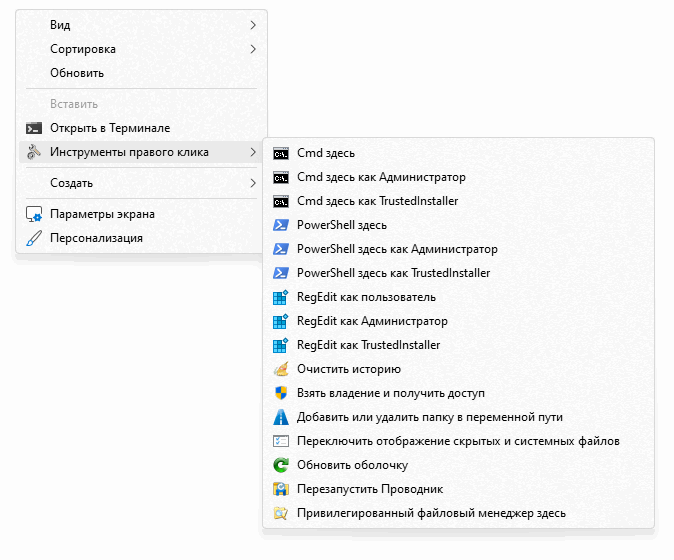674x560 pixels.
Task: Open the Сортировка menu entry
Action: 141,49
